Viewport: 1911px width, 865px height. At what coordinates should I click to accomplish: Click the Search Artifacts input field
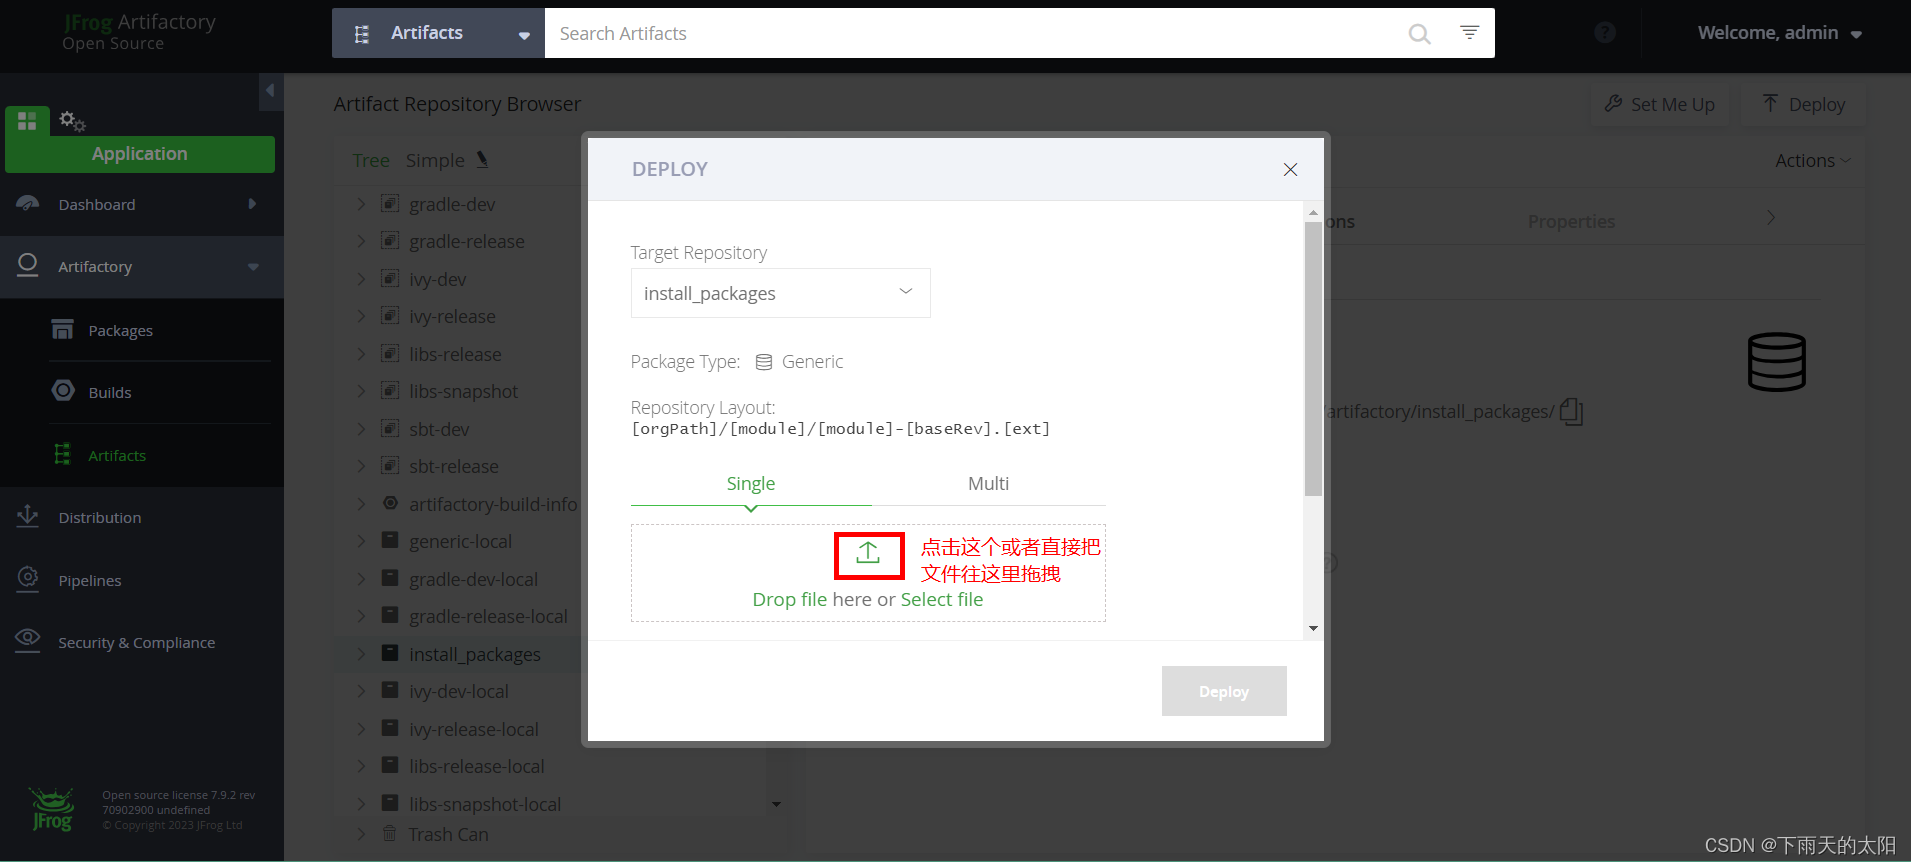pyautogui.click(x=975, y=34)
